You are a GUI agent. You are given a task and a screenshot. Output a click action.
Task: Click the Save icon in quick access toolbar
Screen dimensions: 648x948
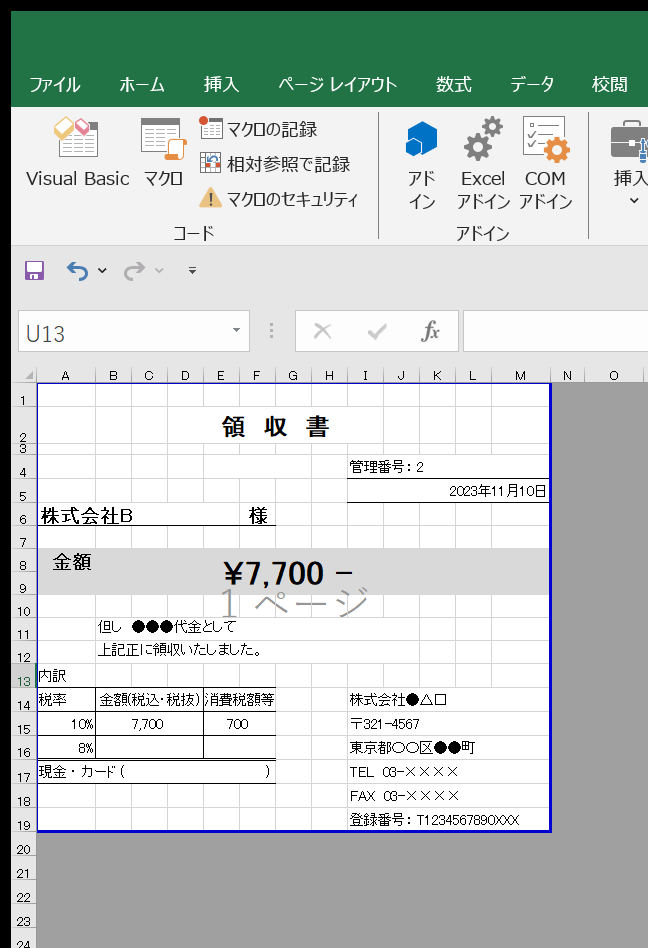pyautogui.click(x=34, y=271)
